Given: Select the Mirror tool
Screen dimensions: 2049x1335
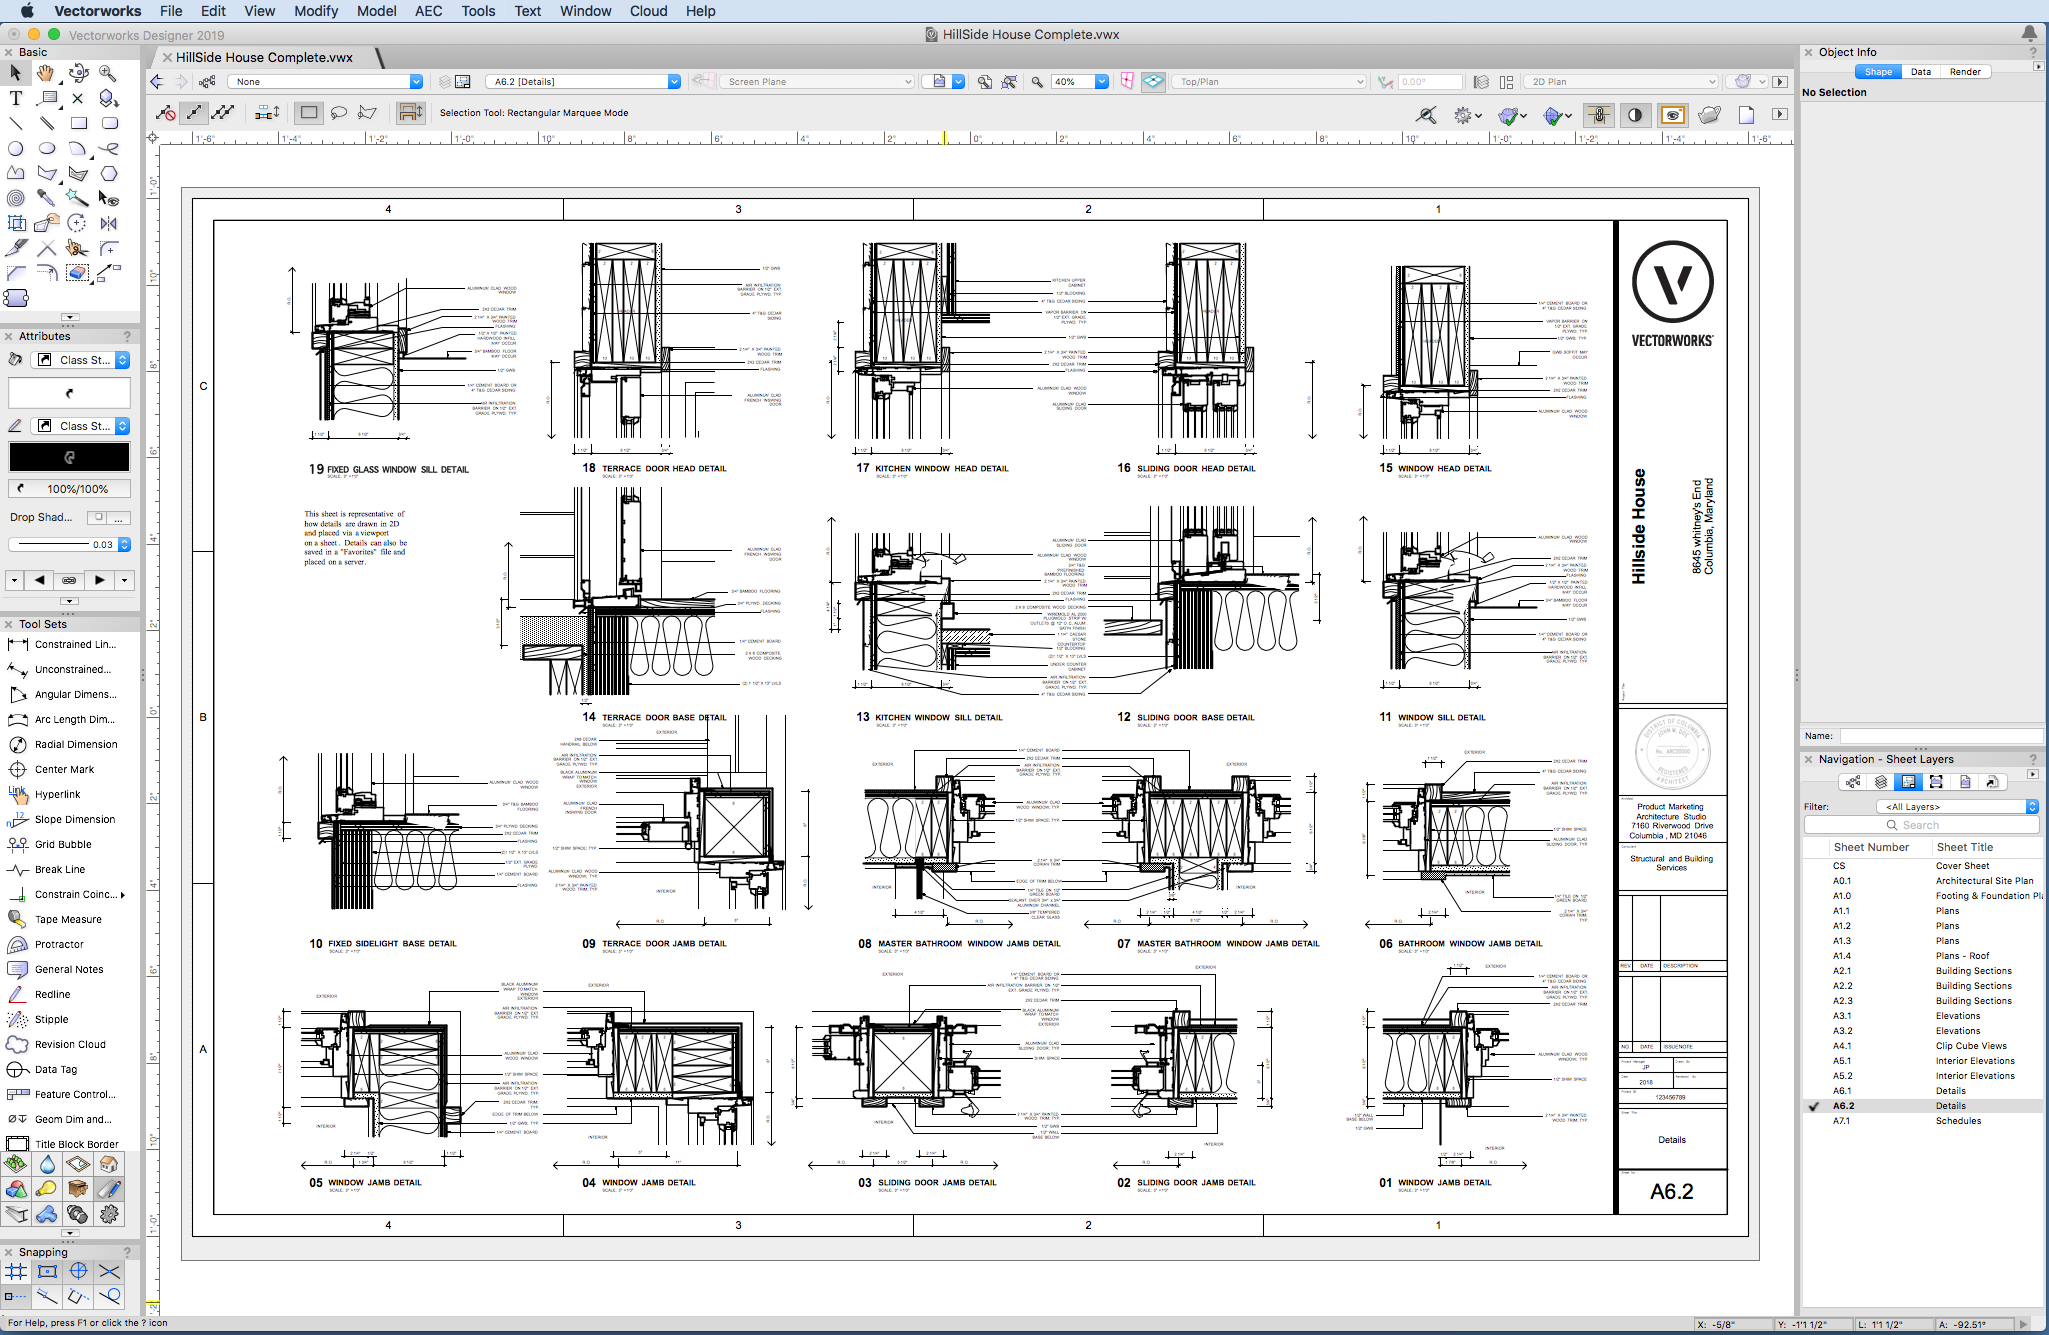Looking at the screenshot, I should (x=109, y=223).
